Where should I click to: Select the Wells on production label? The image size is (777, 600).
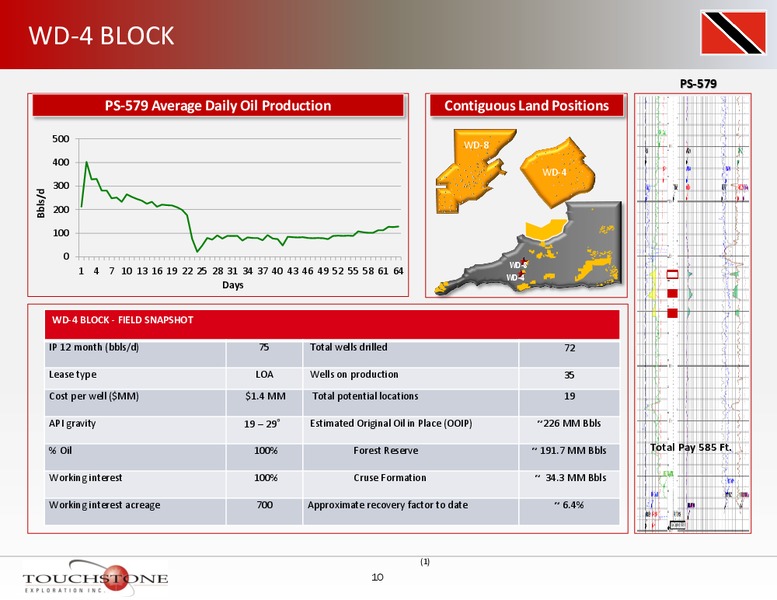354,375
